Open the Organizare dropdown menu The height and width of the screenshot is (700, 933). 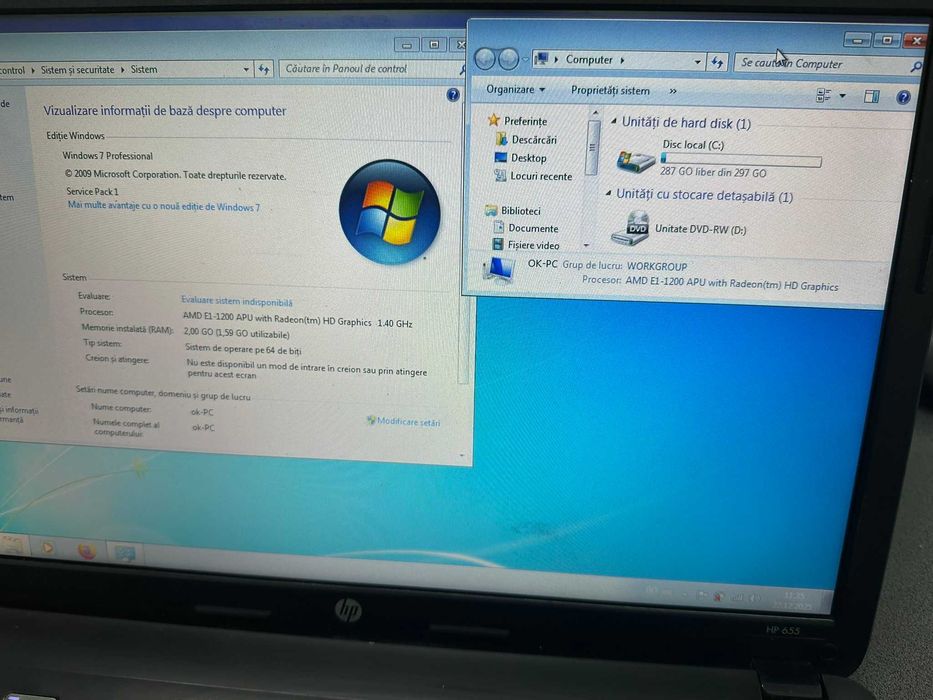point(515,89)
